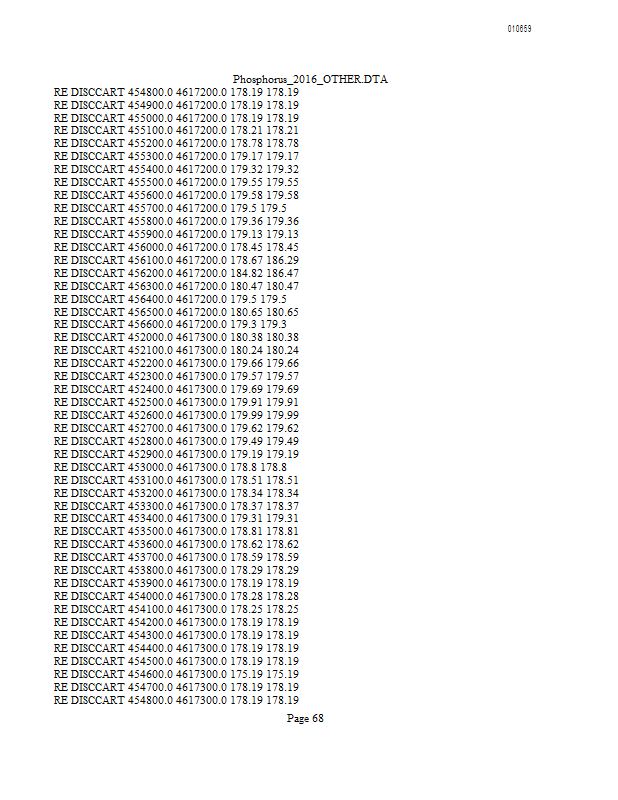Select the line with elevation 178.25
The width and height of the screenshot is (618, 800).
click(x=176, y=609)
